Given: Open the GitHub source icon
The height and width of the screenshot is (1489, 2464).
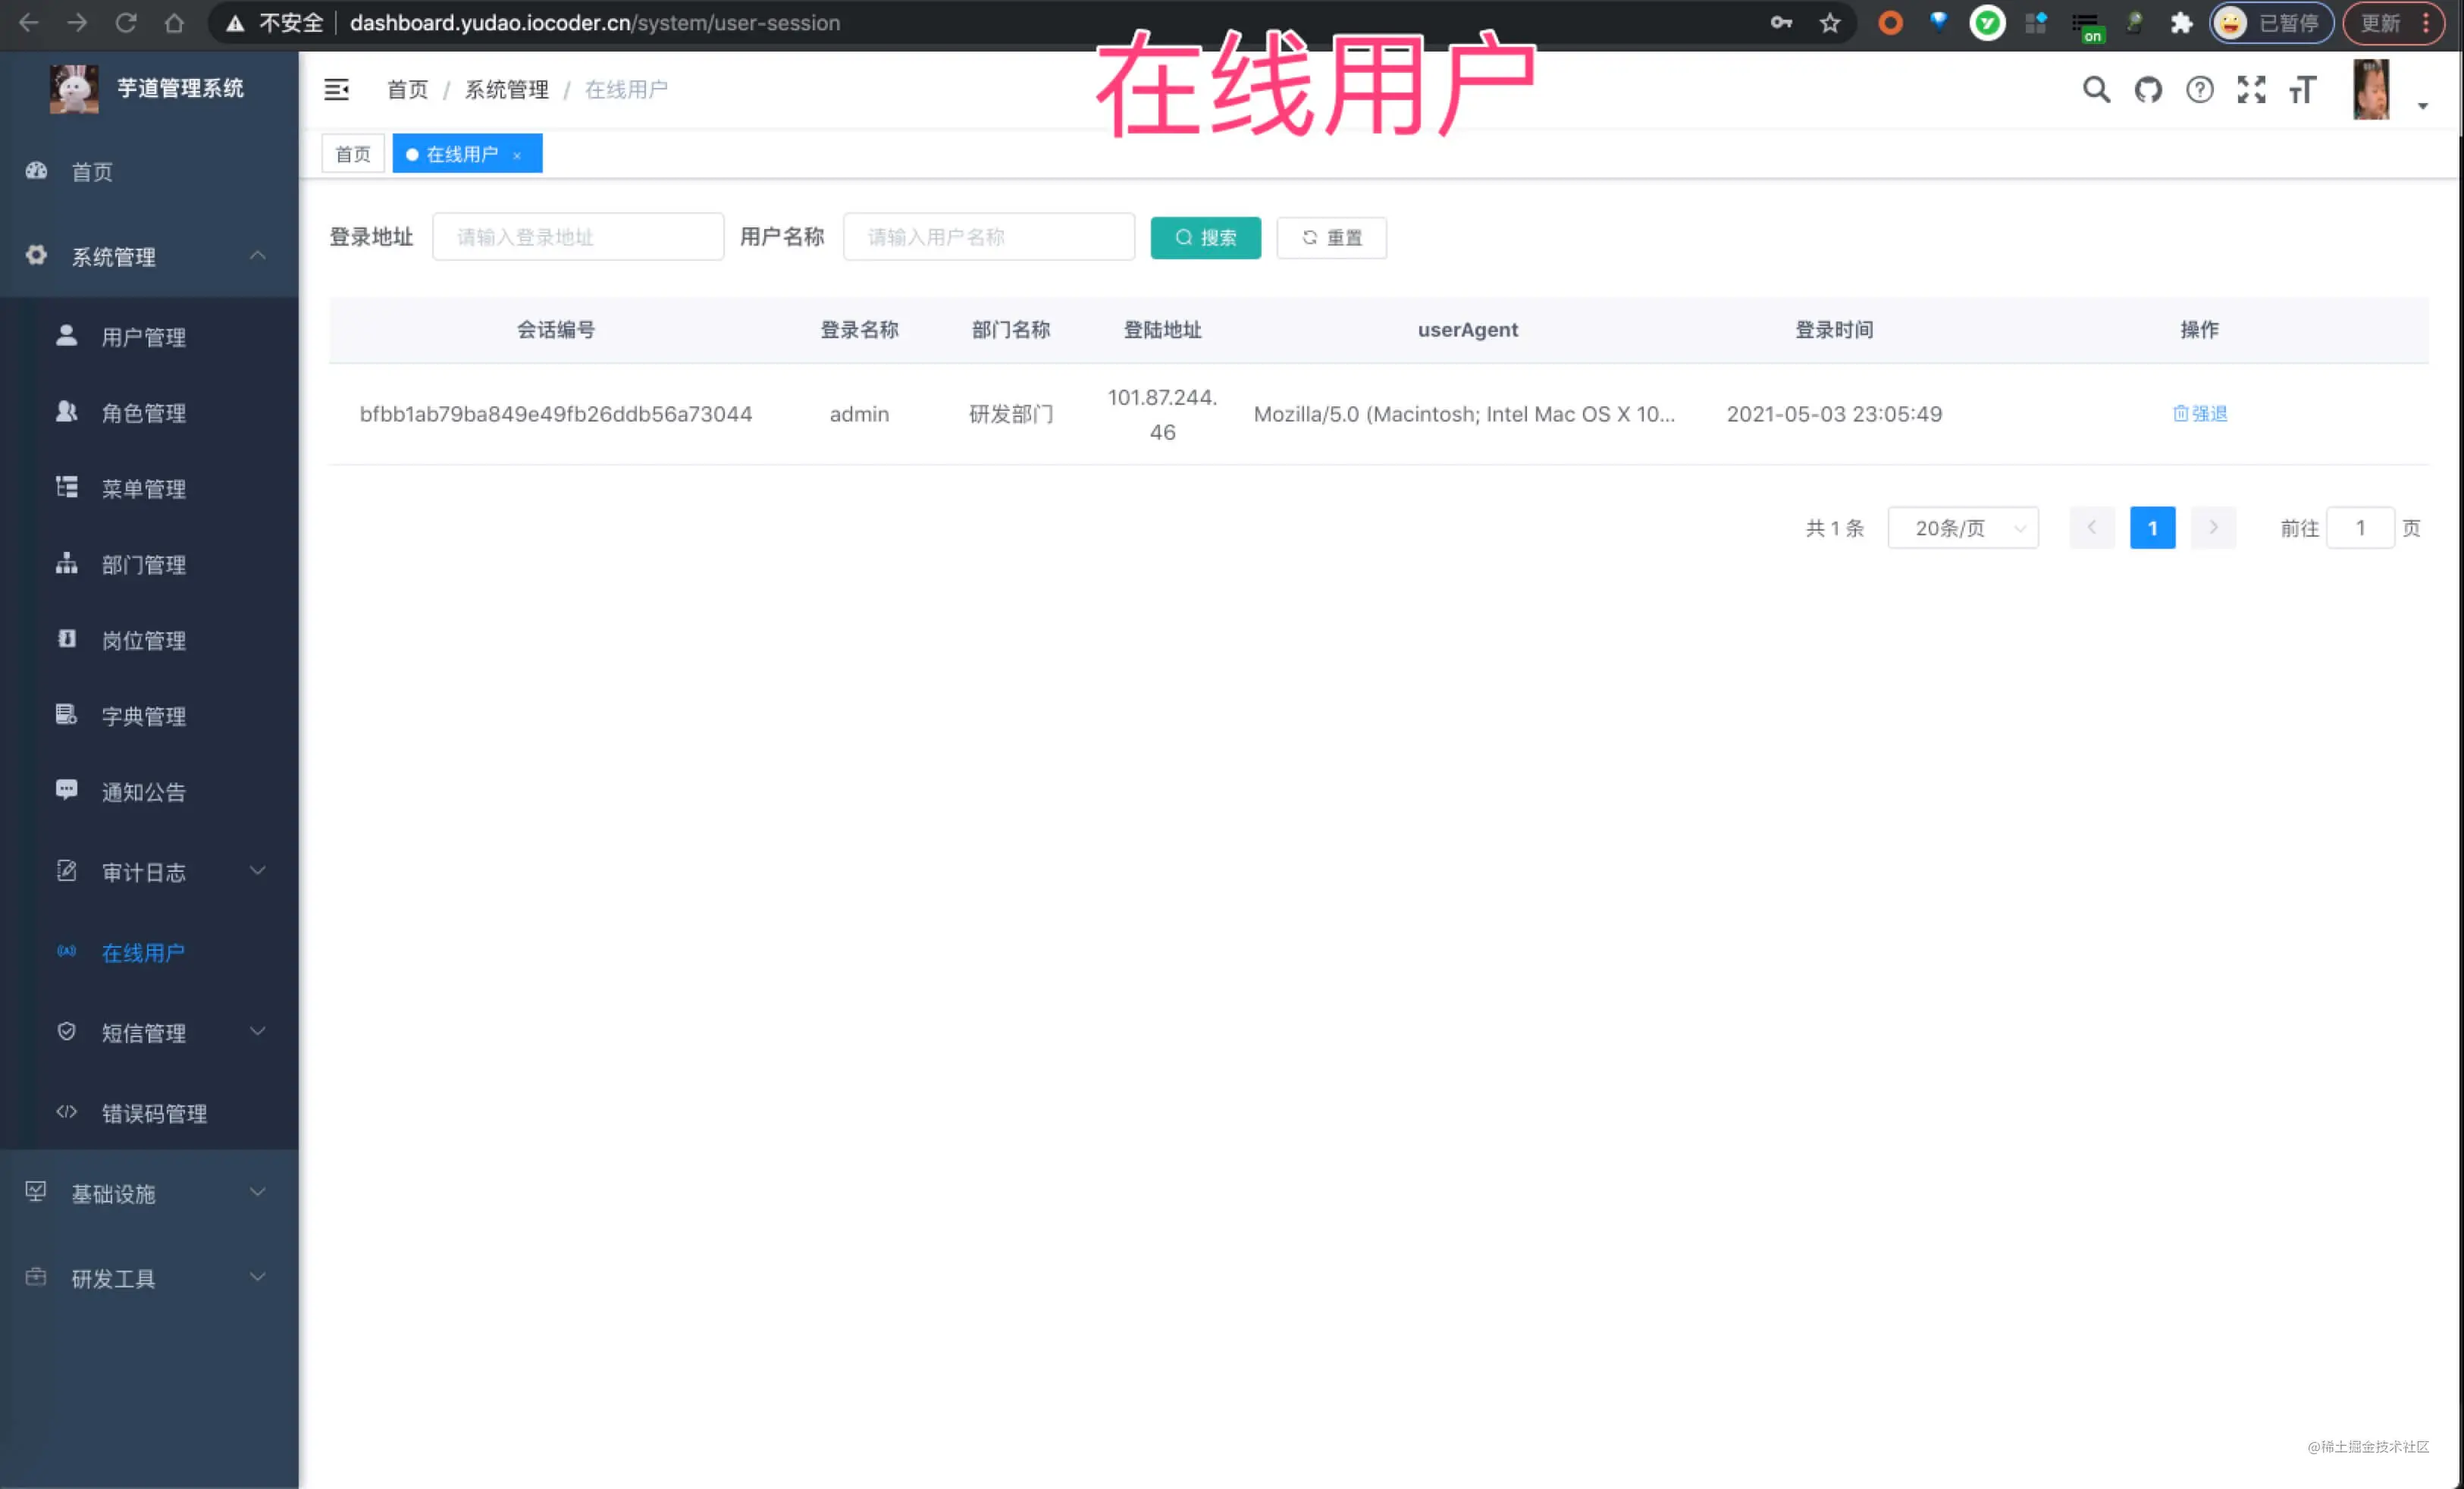Looking at the screenshot, I should point(2148,90).
